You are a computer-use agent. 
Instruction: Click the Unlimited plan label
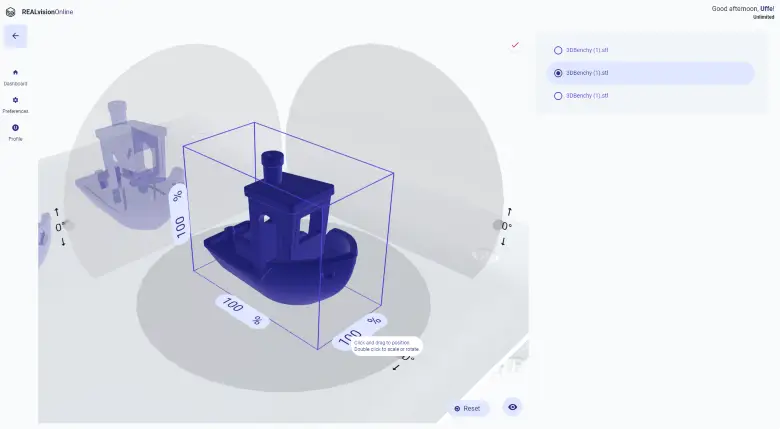(764, 17)
